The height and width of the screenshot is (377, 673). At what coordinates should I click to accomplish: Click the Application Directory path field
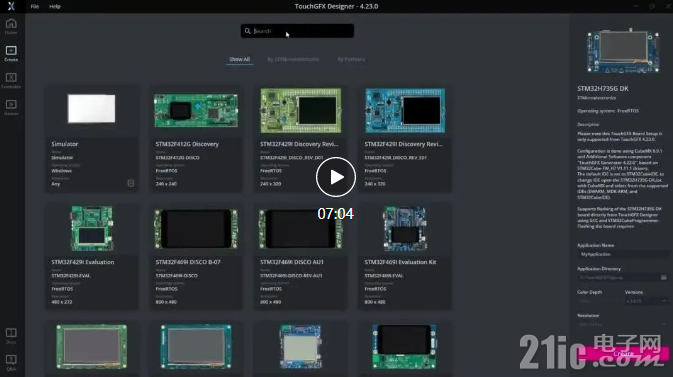[x=618, y=278]
